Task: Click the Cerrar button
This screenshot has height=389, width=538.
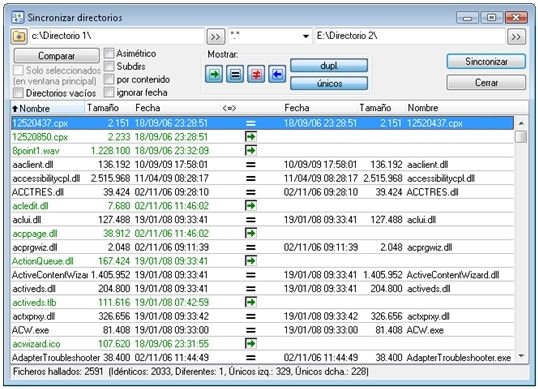Action: point(486,83)
